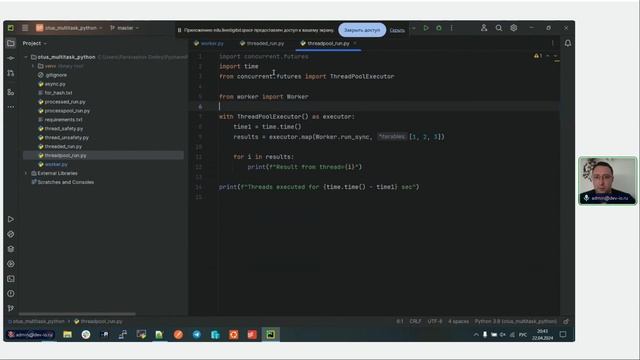Start debugging with the bug icon
640x360 pixels.
tap(439, 28)
